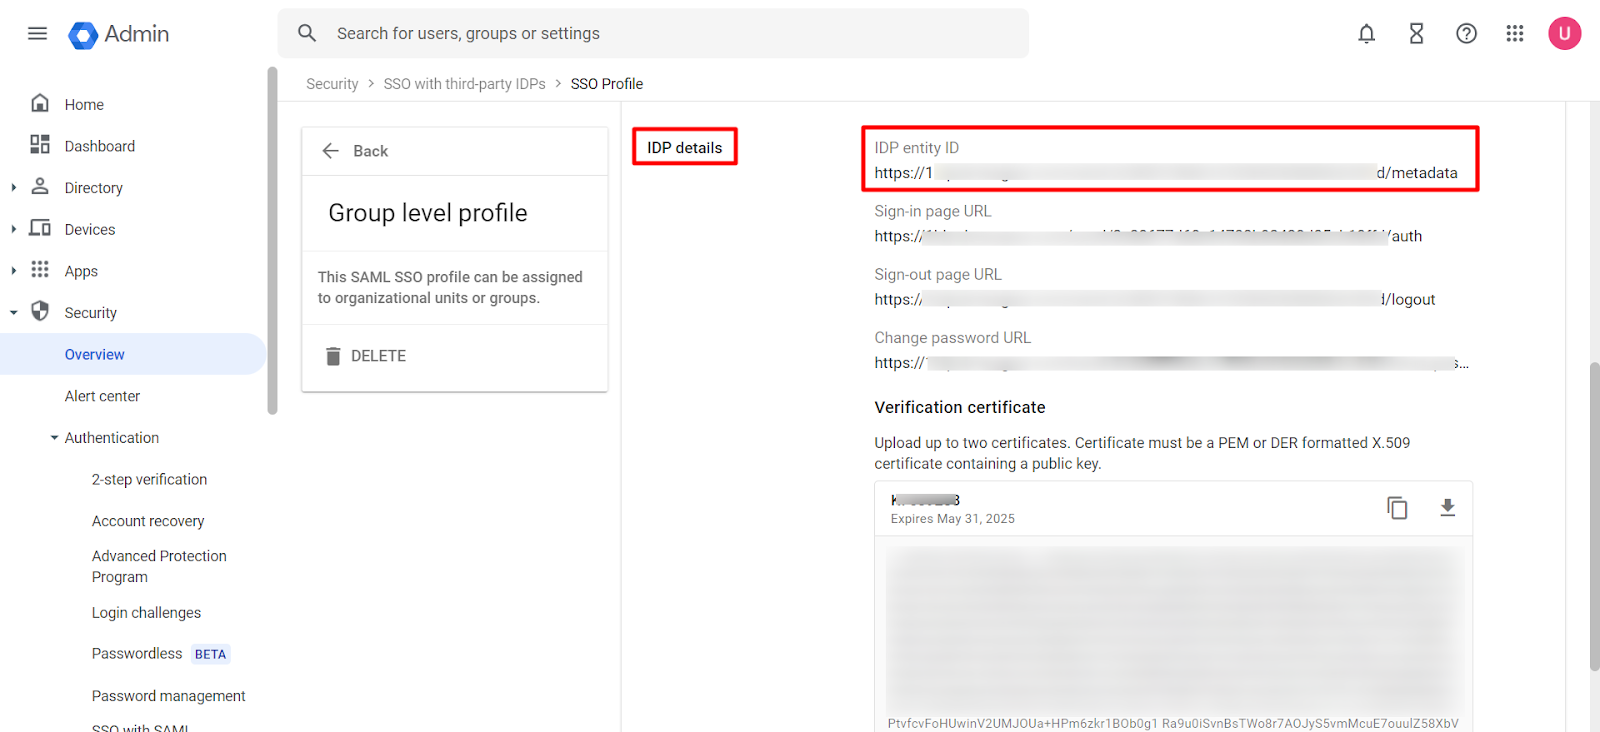Viewport: 1600px width, 732px height.
Task: Go to SSO with third-party IDPs breadcrumb
Action: [x=464, y=84]
